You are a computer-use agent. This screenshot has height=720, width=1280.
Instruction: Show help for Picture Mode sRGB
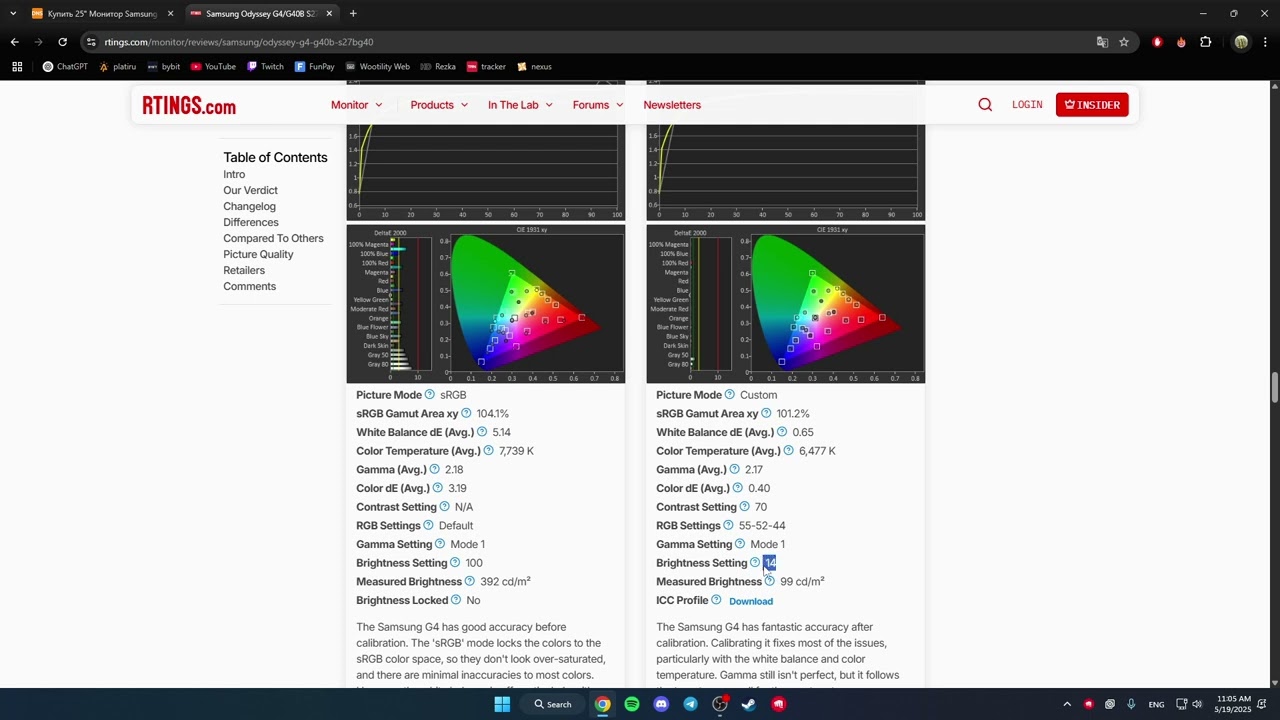click(x=430, y=395)
